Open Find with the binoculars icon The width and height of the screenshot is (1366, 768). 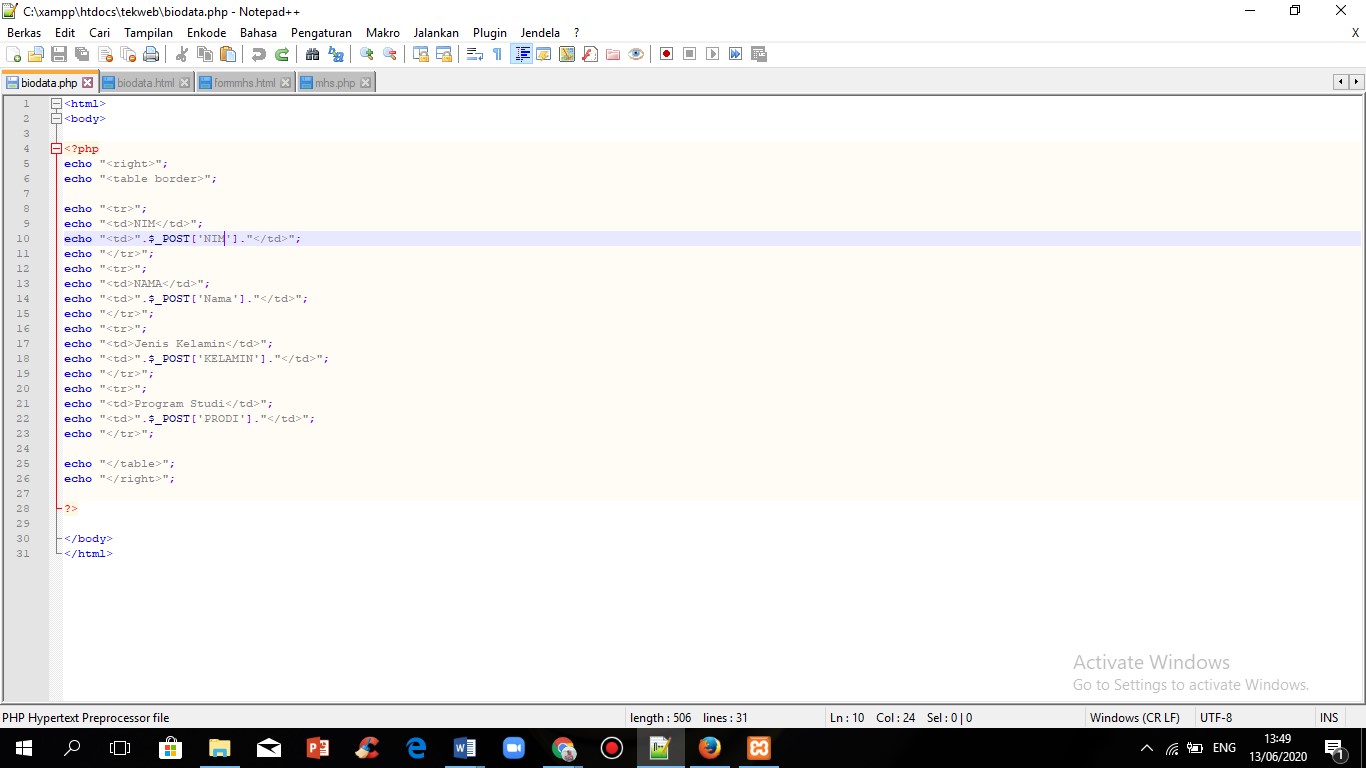click(x=313, y=54)
